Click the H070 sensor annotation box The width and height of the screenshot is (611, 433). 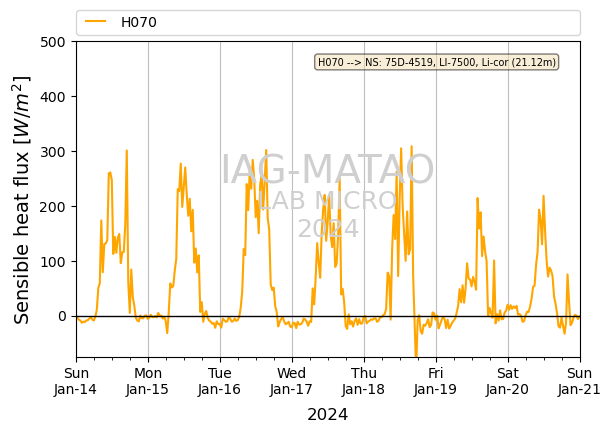(x=436, y=62)
